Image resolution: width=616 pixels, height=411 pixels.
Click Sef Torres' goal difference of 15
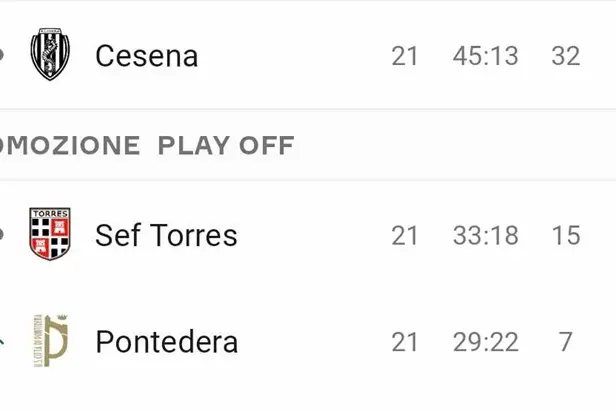click(x=566, y=235)
